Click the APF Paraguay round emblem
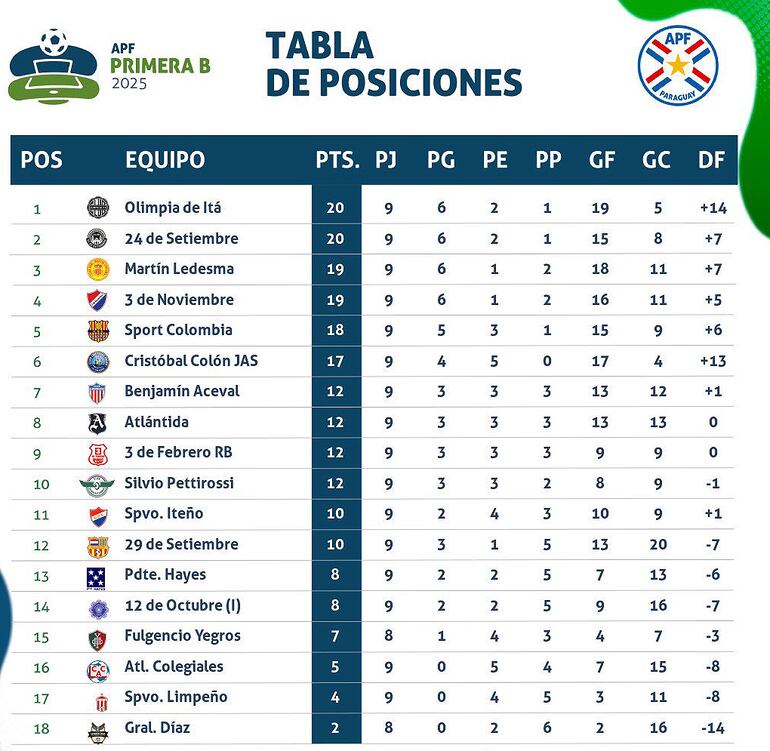Screen dimensions: 770x751 tap(678, 63)
